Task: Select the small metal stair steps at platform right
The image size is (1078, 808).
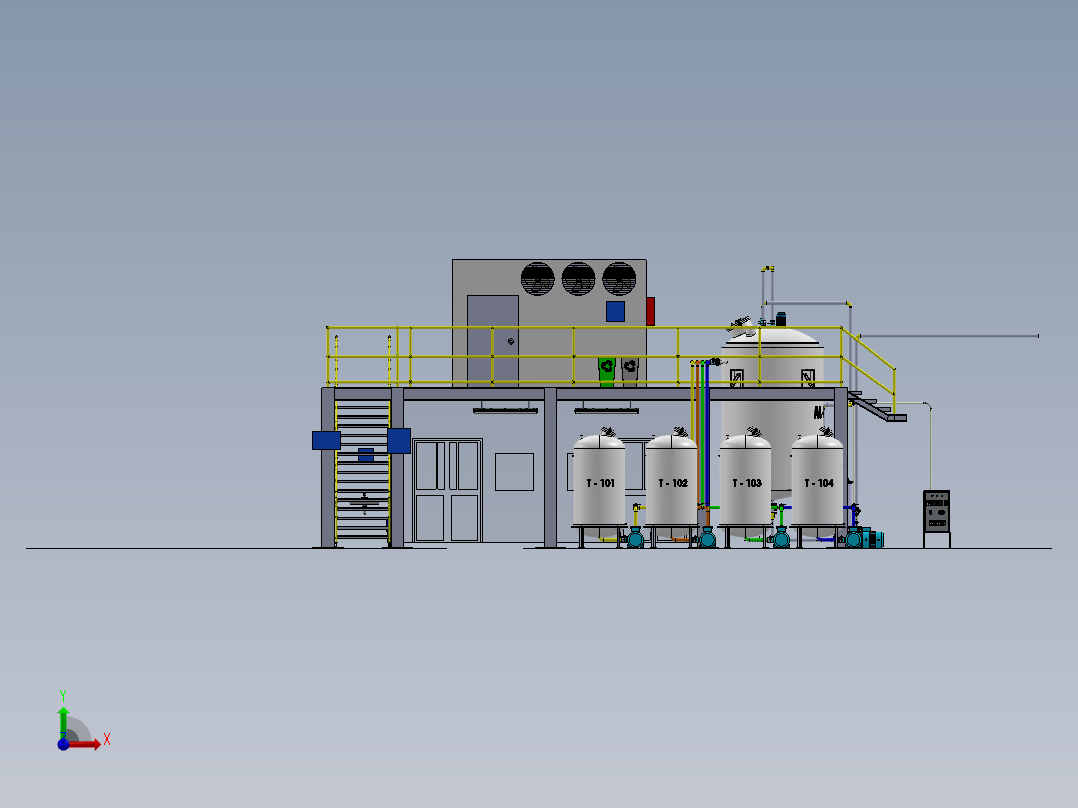Action: click(877, 406)
